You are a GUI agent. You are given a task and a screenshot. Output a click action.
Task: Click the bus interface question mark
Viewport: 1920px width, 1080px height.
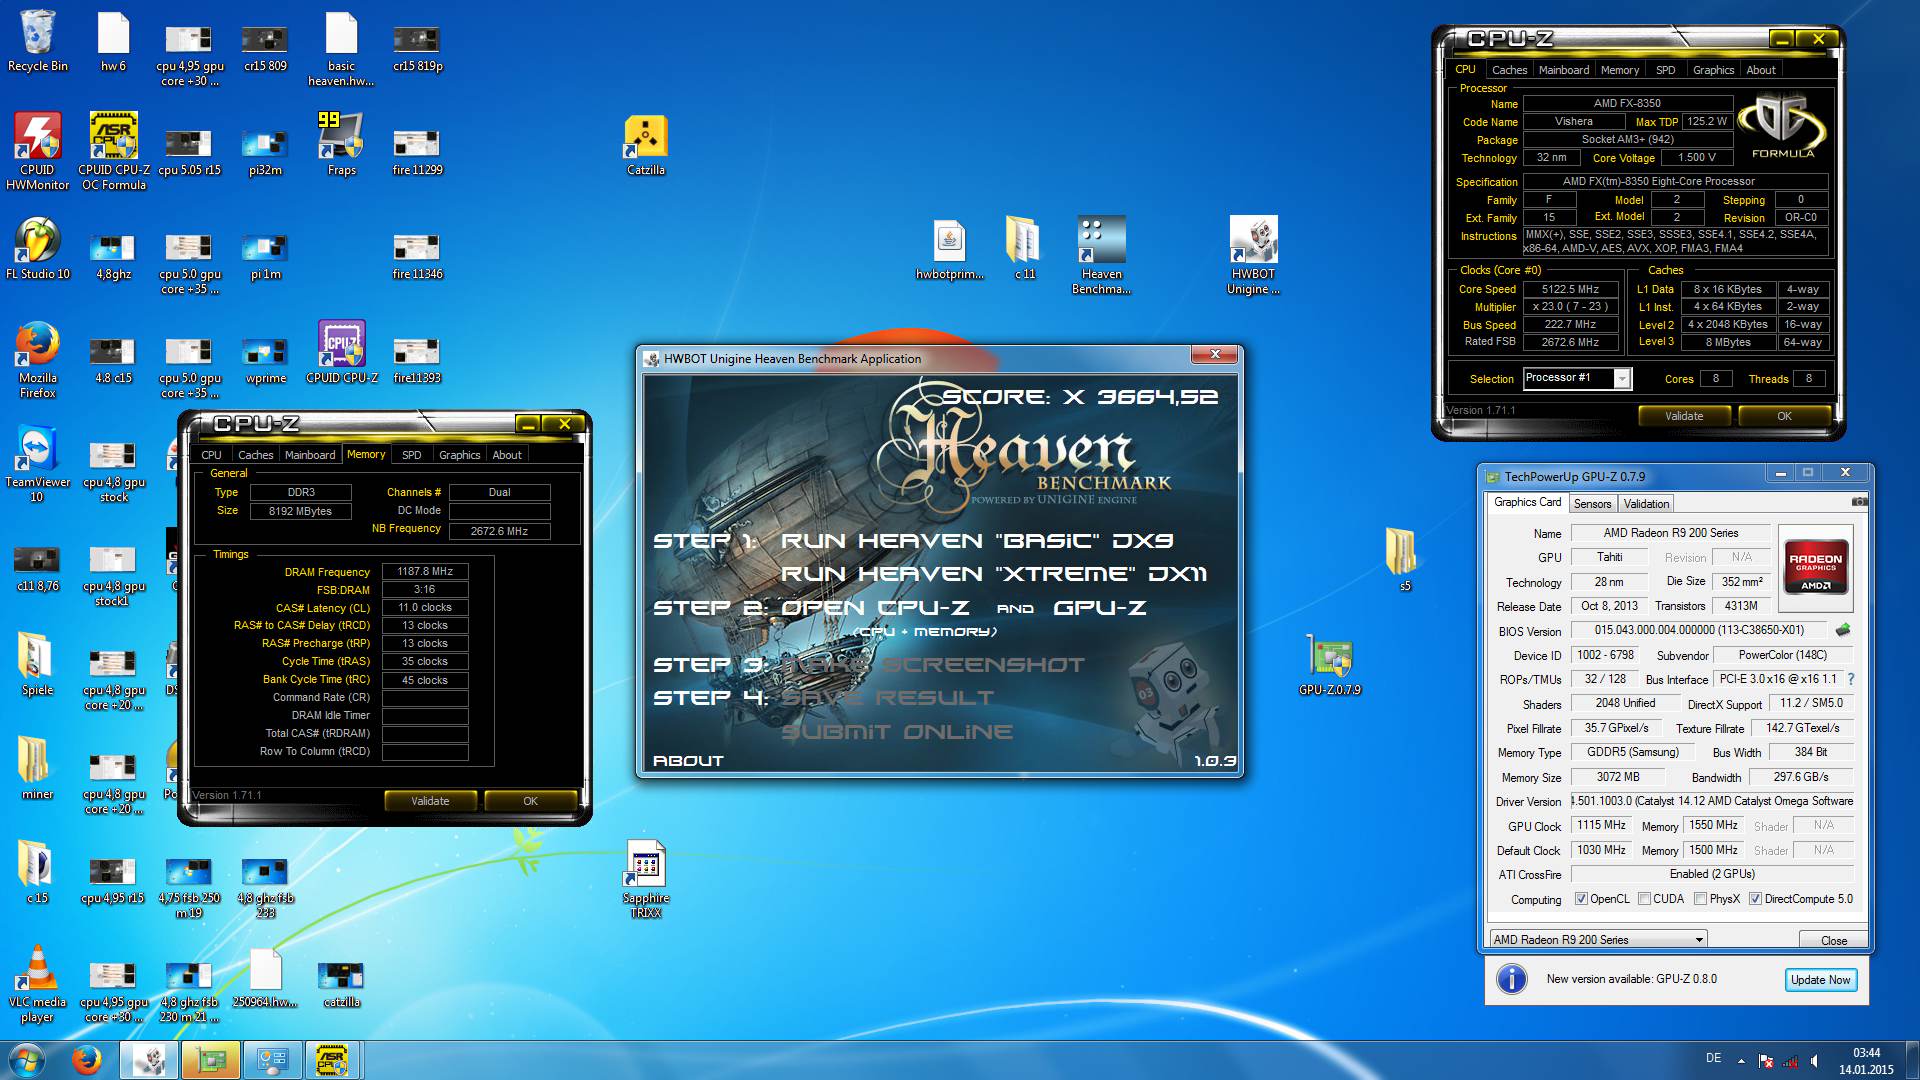tap(1851, 679)
